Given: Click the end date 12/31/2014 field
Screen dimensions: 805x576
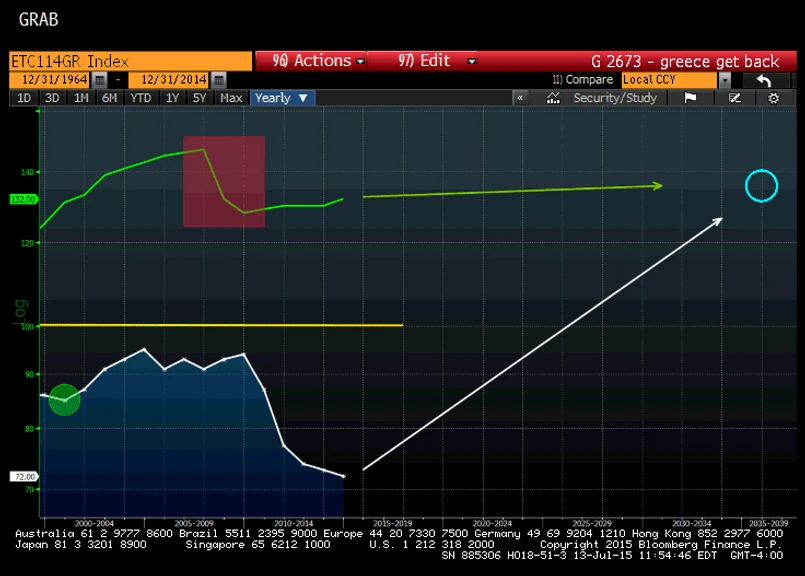Looking at the screenshot, I should (169, 80).
